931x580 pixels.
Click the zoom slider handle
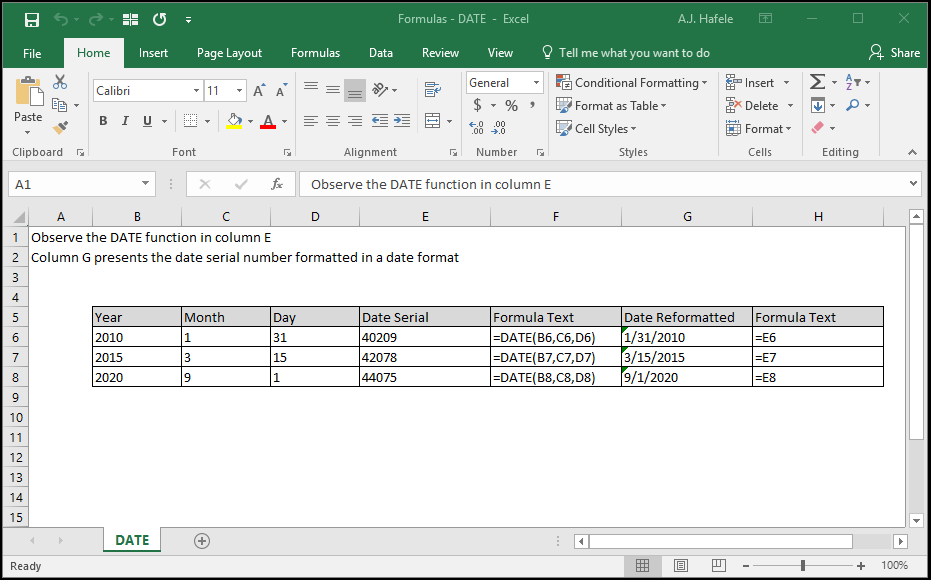[x=803, y=566]
